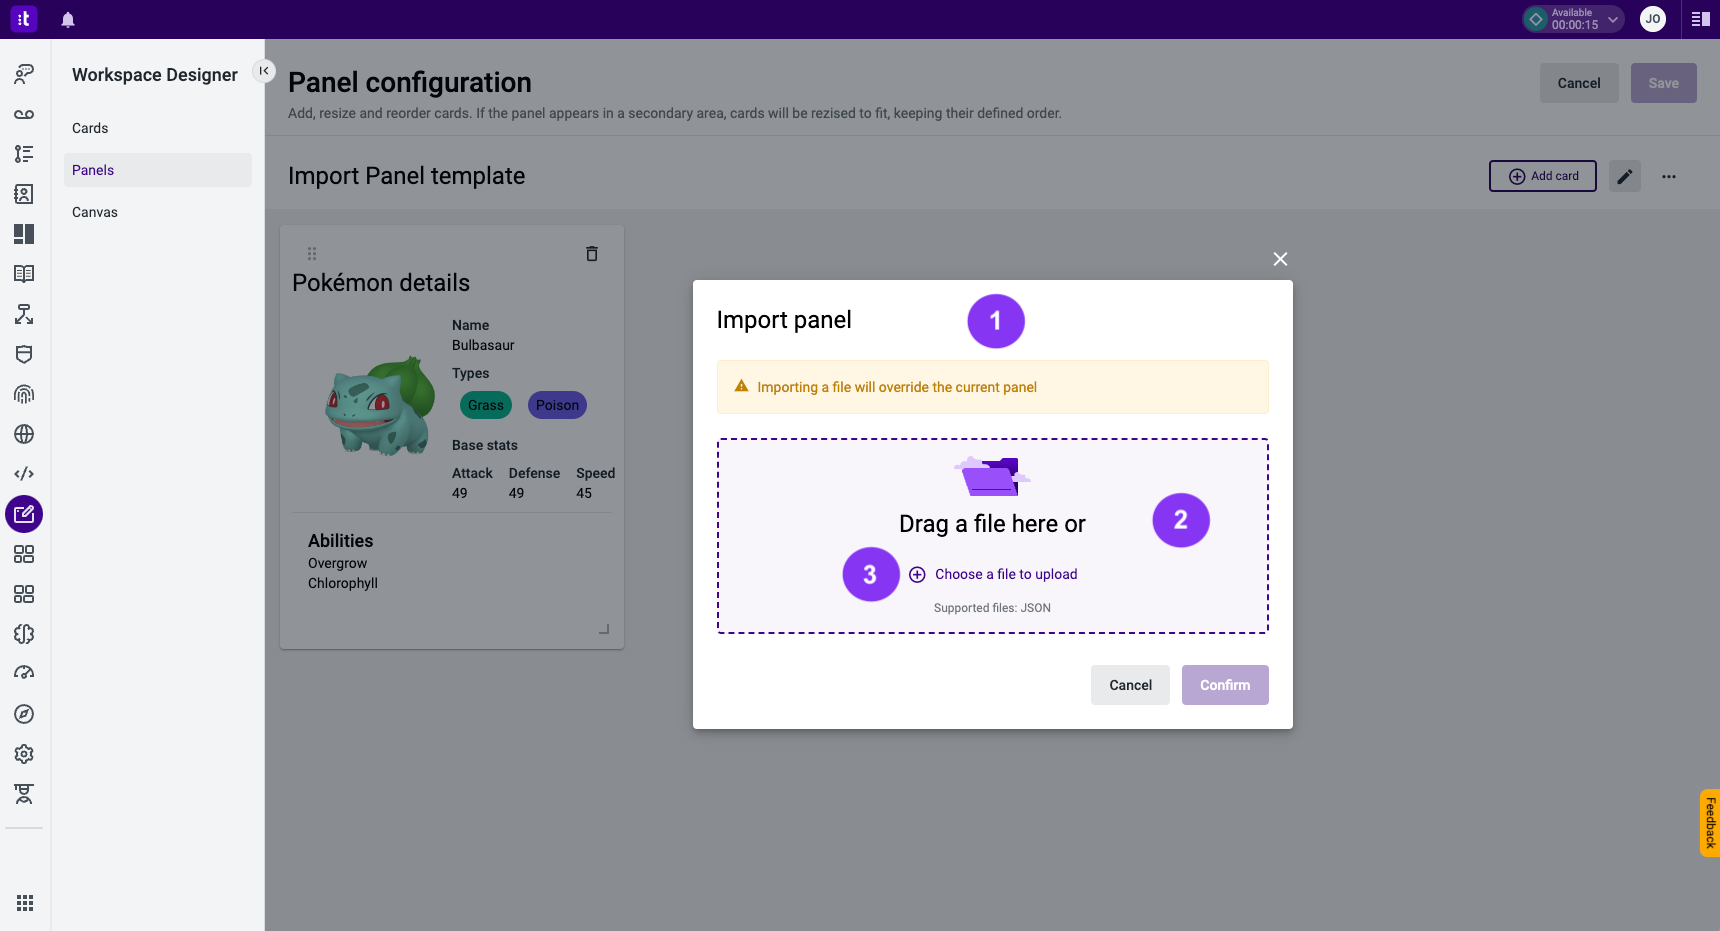This screenshot has width=1720, height=931.
Task: Click the Attack stat label
Action: click(472, 473)
